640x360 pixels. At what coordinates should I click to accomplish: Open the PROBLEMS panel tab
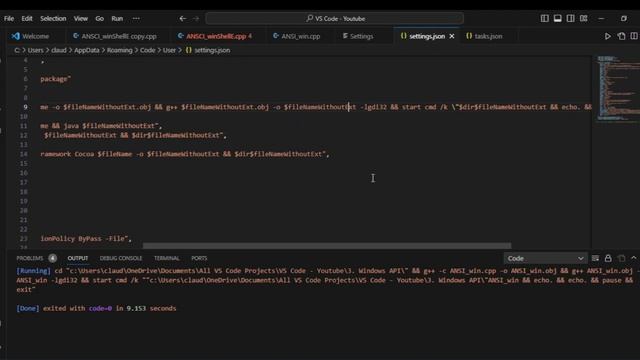tap(29, 258)
